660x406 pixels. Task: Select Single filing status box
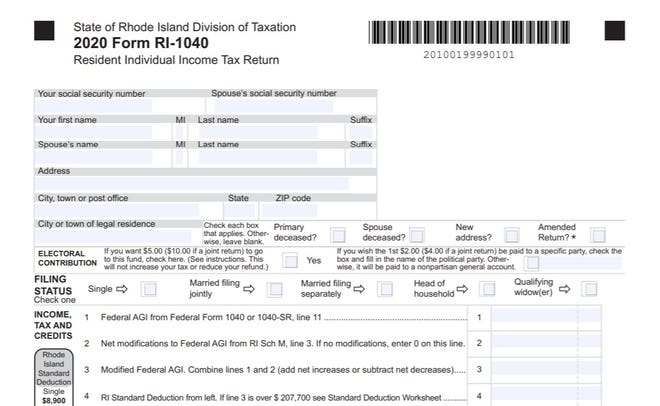pyautogui.click(x=148, y=289)
